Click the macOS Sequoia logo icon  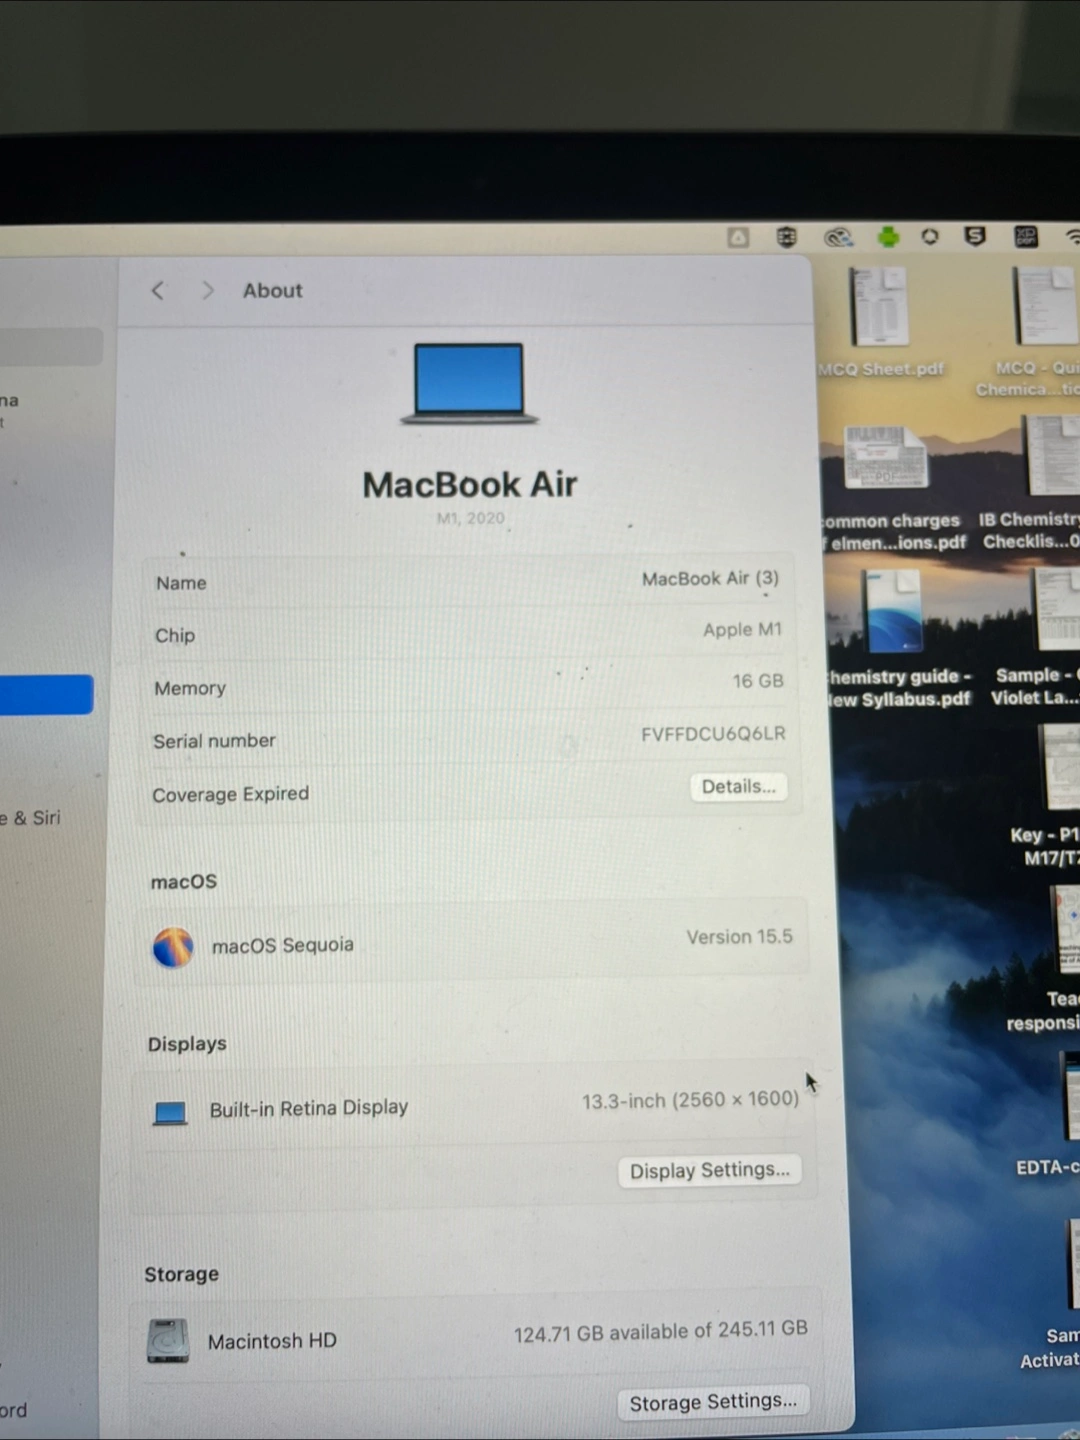tap(173, 947)
